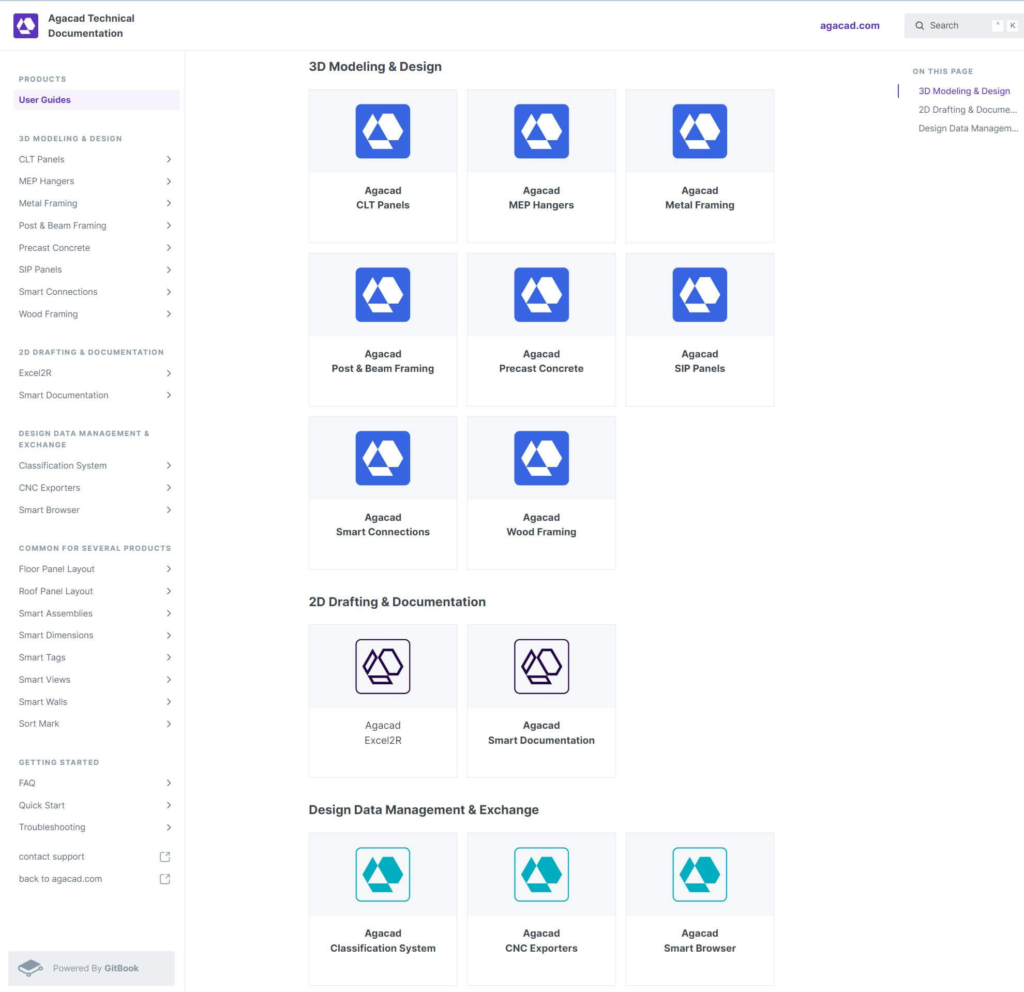Expand the MEP Hangers sidebar chevron

click(x=168, y=182)
